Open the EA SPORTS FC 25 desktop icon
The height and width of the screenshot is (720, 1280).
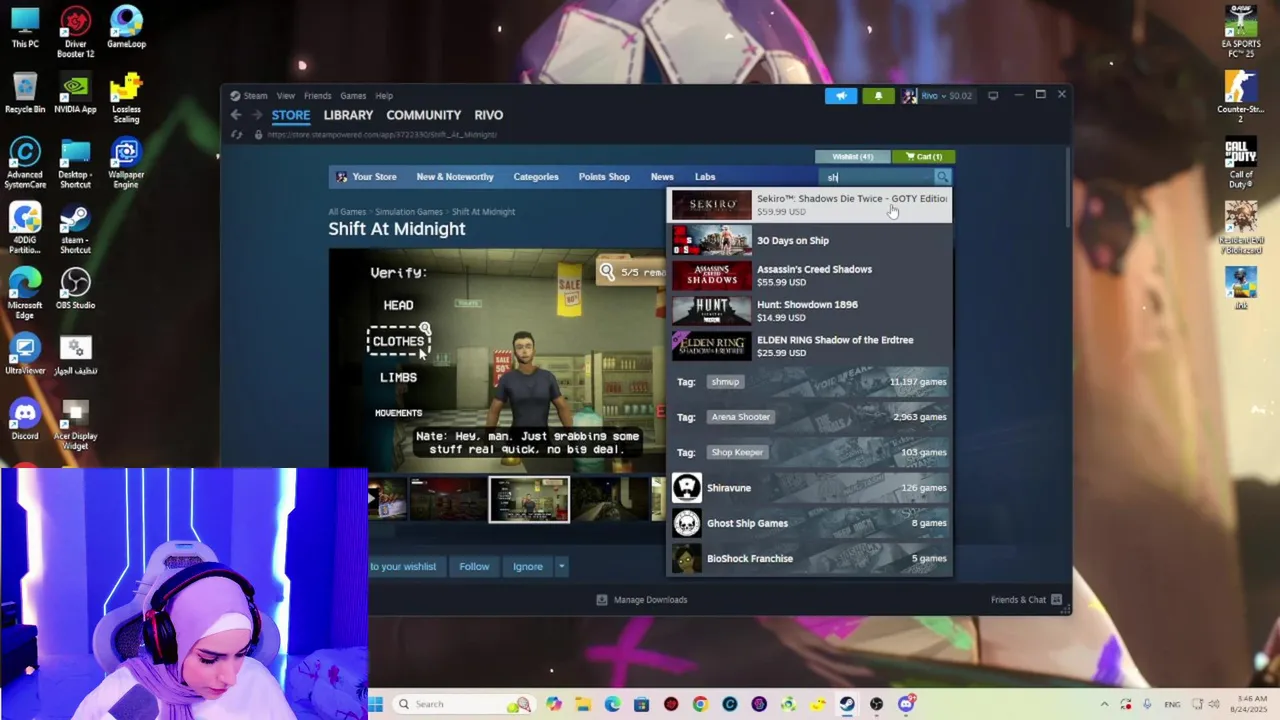pyautogui.click(x=1241, y=32)
